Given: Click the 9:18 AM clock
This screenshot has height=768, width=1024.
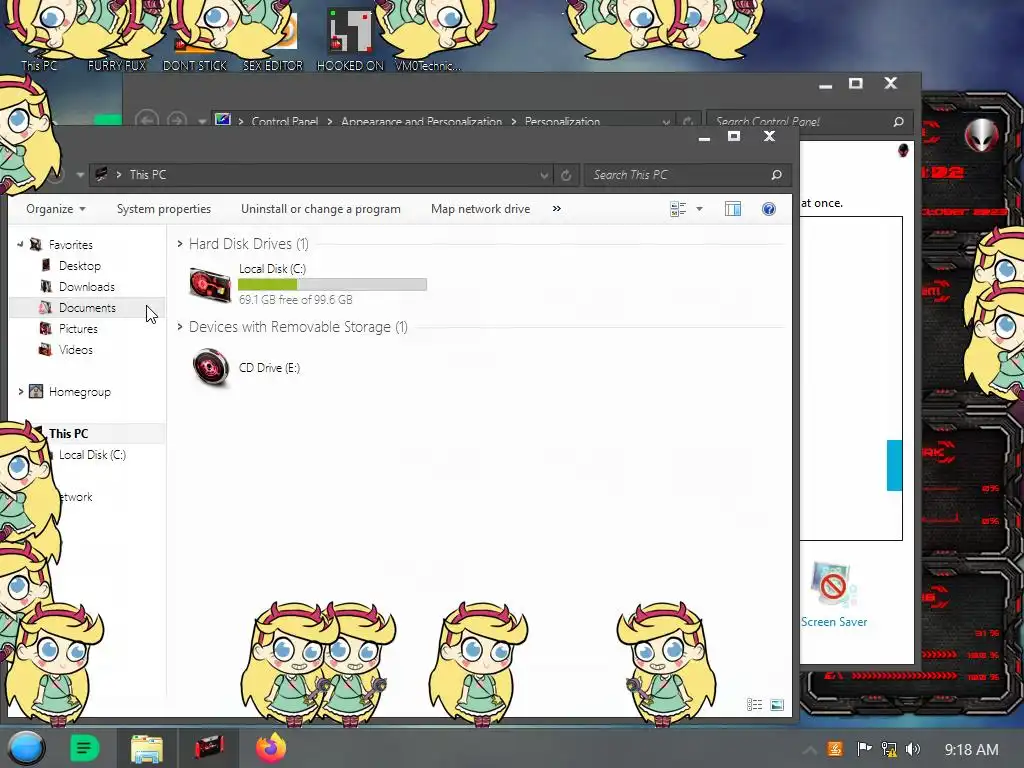Looking at the screenshot, I should tap(971, 750).
